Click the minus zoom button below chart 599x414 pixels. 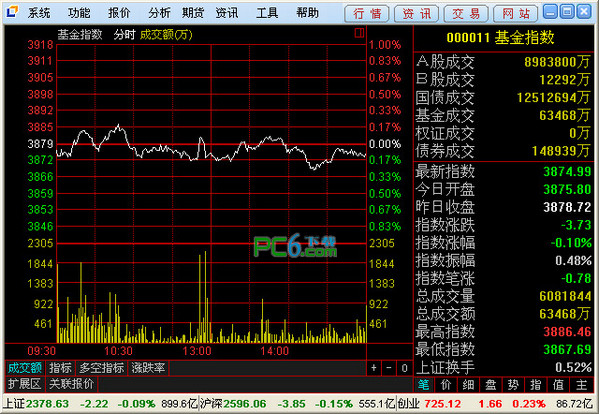[389, 368]
